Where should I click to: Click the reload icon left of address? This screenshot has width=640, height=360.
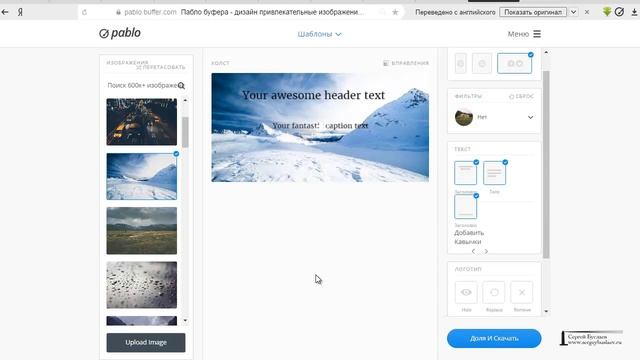point(84,12)
